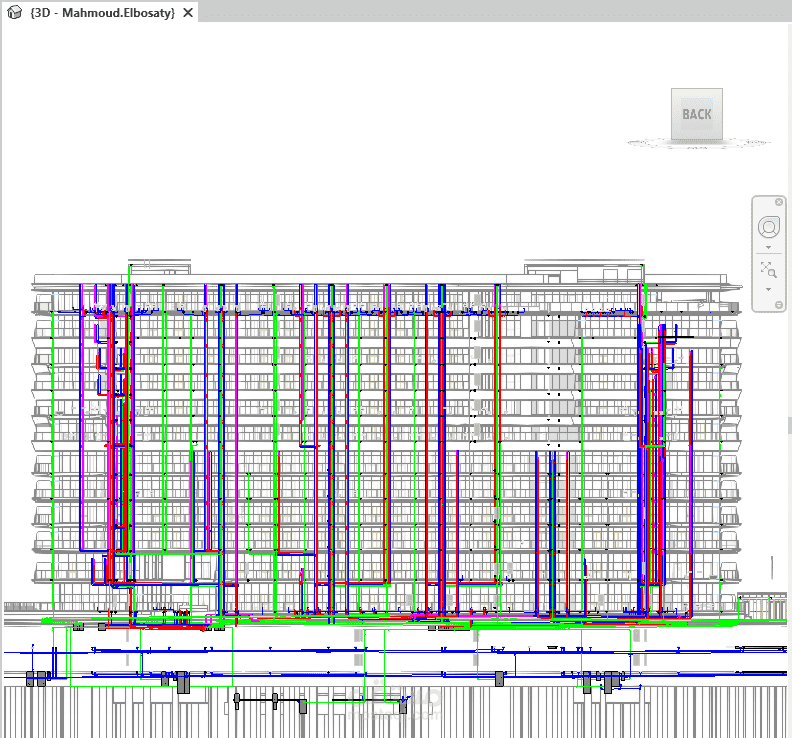Image resolution: width=792 pixels, height=738 pixels.
Task: Expand the zoom options dropdown arrow
Action: tap(768, 289)
